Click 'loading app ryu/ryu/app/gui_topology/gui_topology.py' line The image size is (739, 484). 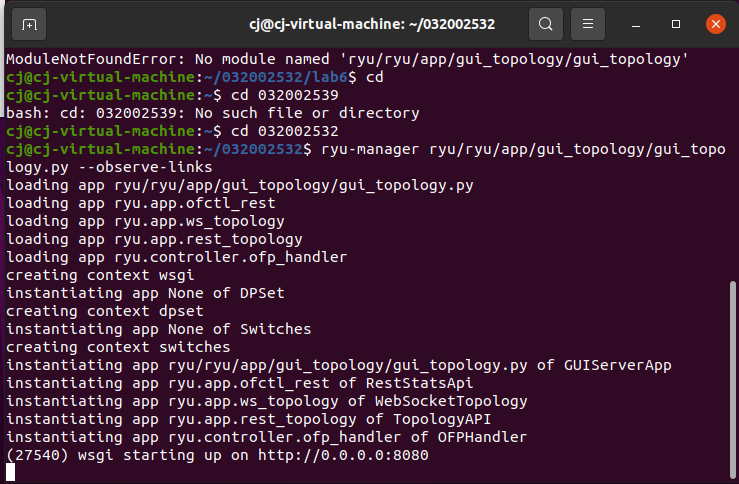pos(239,185)
